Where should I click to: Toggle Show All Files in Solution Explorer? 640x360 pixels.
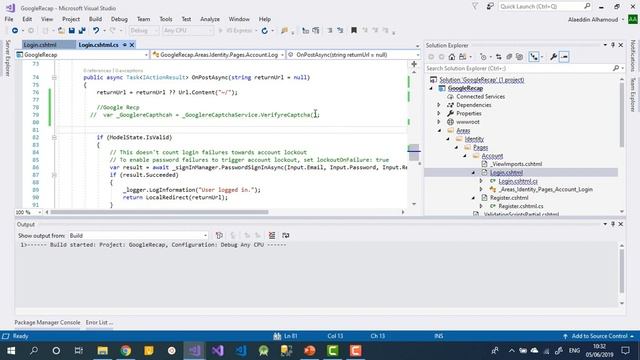click(x=519, y=57)
